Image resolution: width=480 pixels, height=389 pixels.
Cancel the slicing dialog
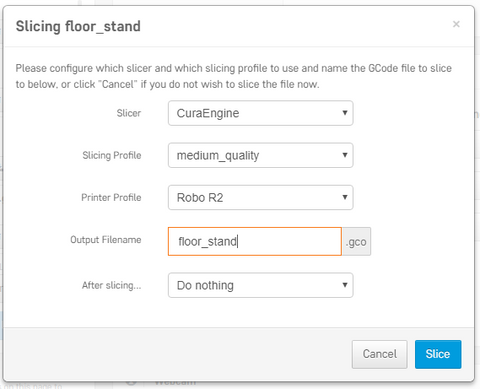[380, 354]
